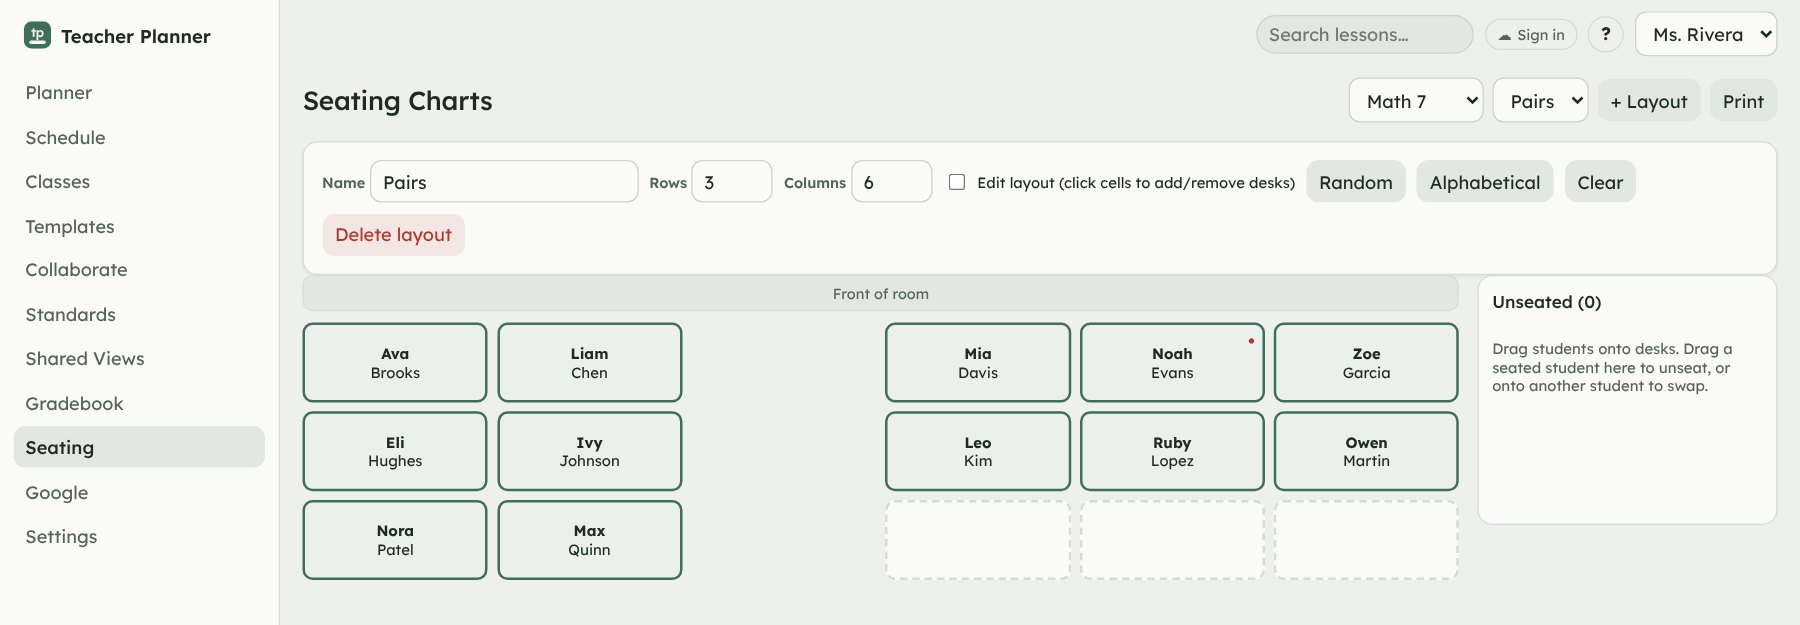Click the Clear button

pos(1600,182)
